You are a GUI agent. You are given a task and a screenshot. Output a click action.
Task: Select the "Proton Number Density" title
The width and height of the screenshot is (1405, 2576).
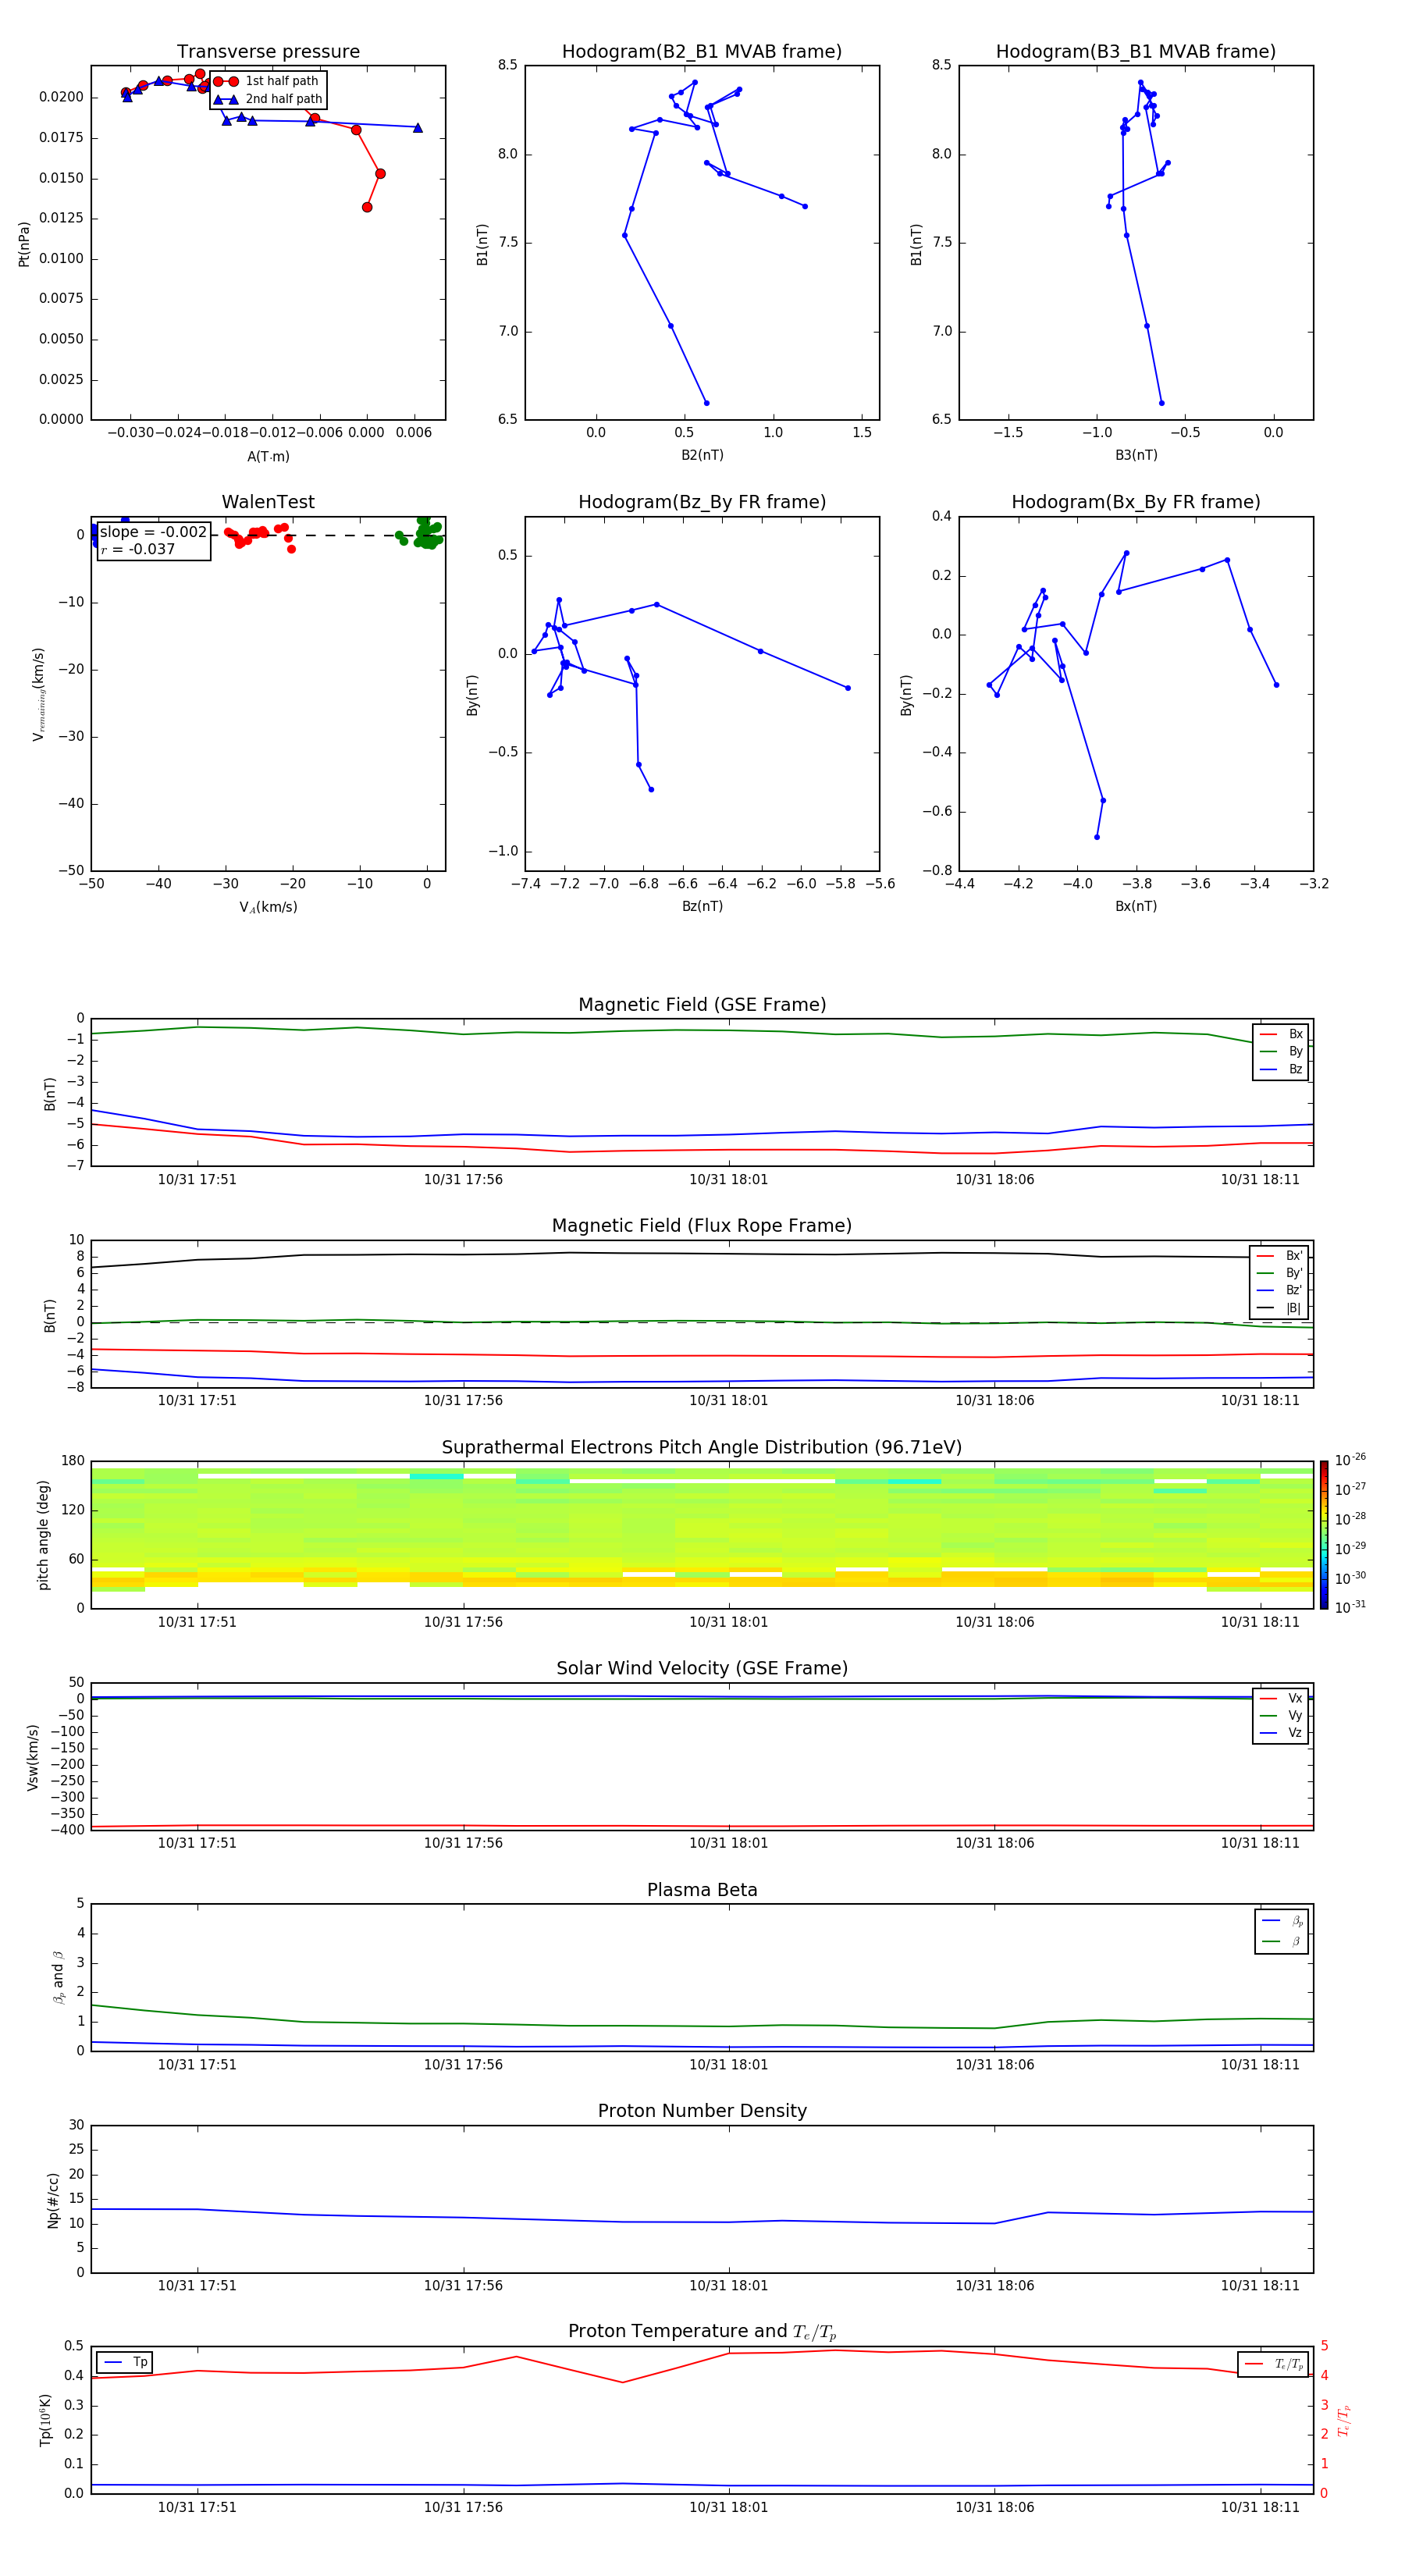(702, 2111)
